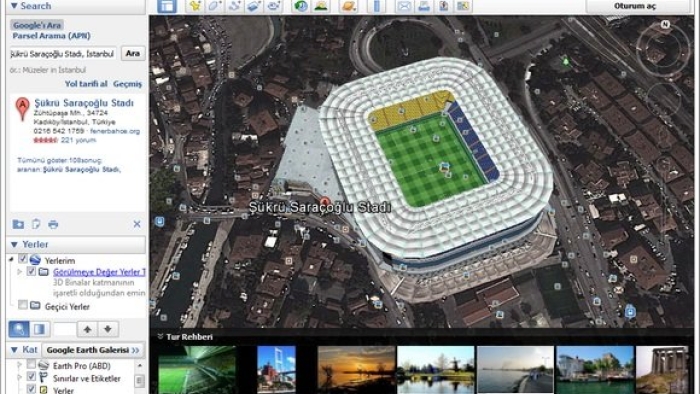
Task: Collapse the Tur Rehberi strip chevron
Action: tap(160, 336)
